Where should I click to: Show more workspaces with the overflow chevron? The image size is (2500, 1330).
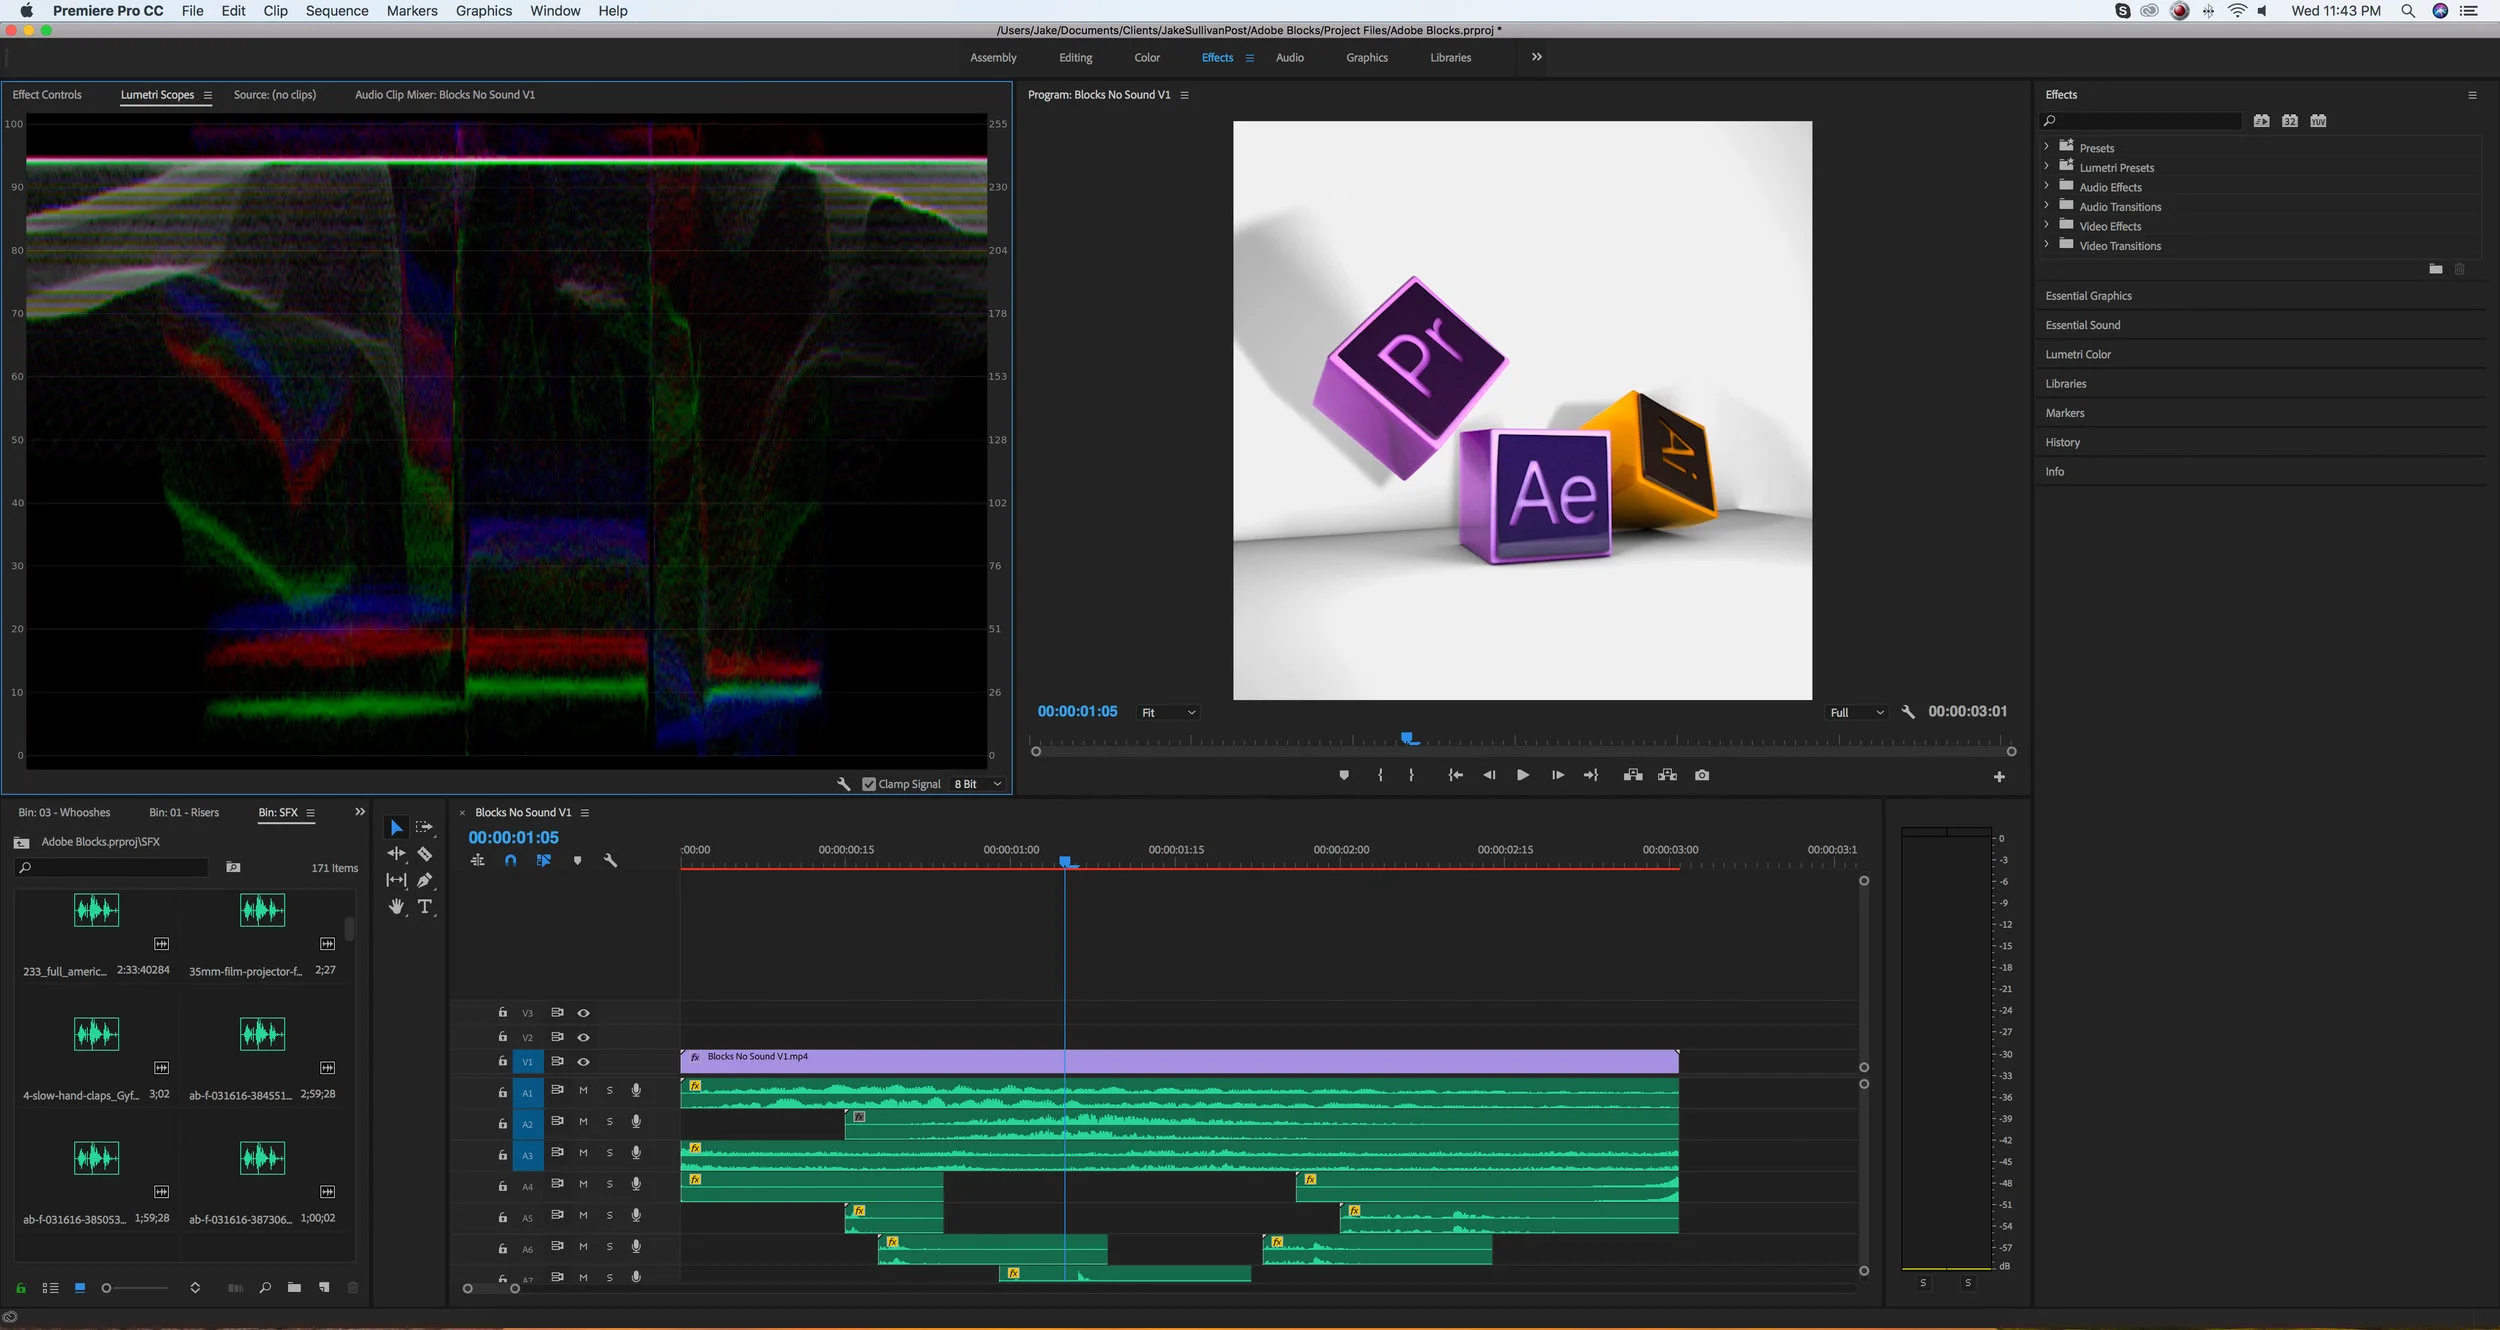1537,57
